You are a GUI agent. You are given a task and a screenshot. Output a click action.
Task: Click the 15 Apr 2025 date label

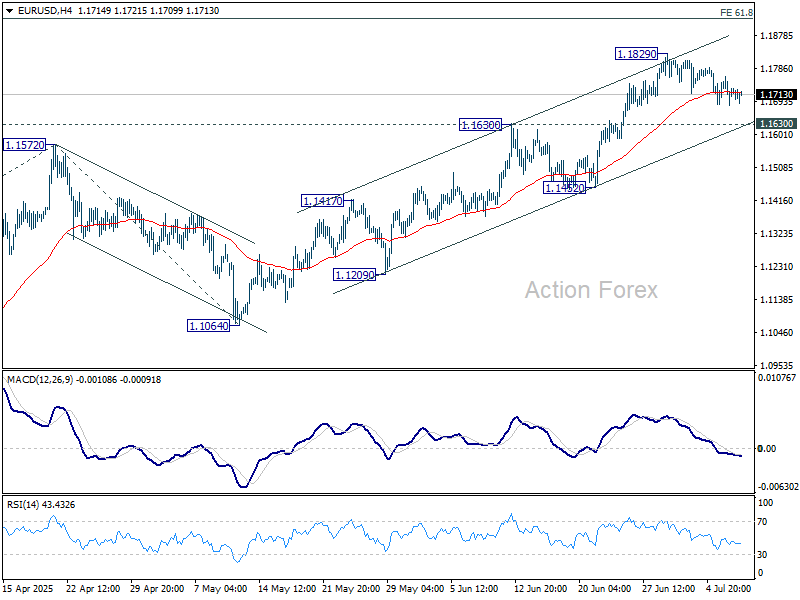click(x=25, y=590)
